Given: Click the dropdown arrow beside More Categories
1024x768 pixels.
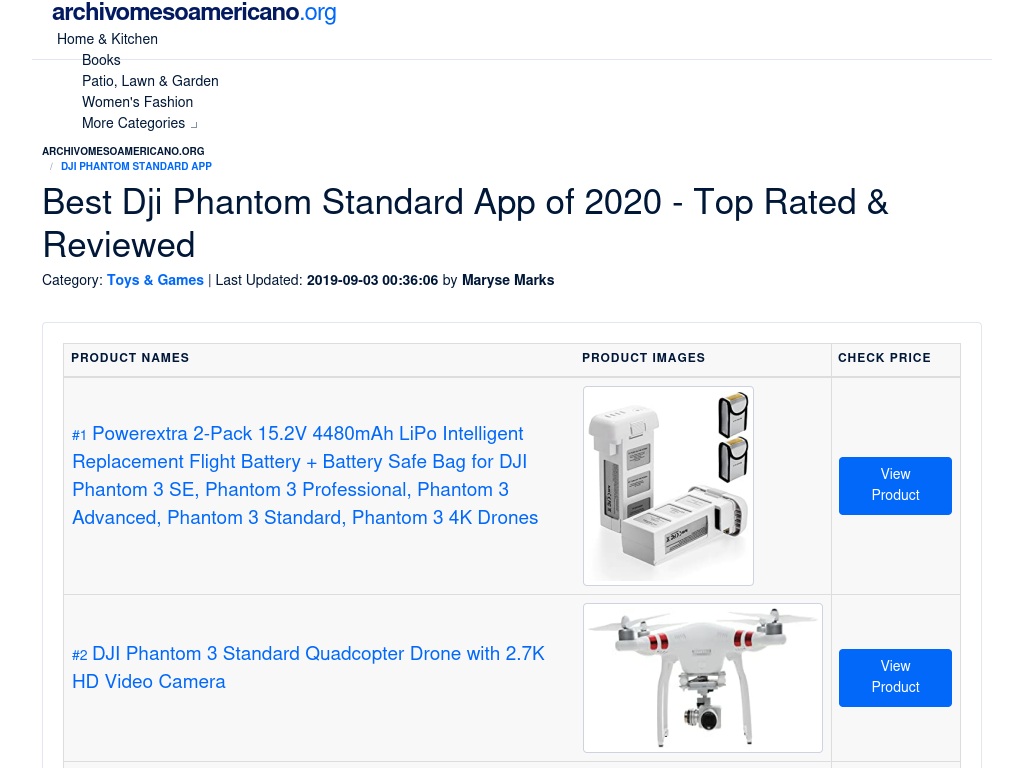Looking at the screenshot, I should click(x=194, y=125).
